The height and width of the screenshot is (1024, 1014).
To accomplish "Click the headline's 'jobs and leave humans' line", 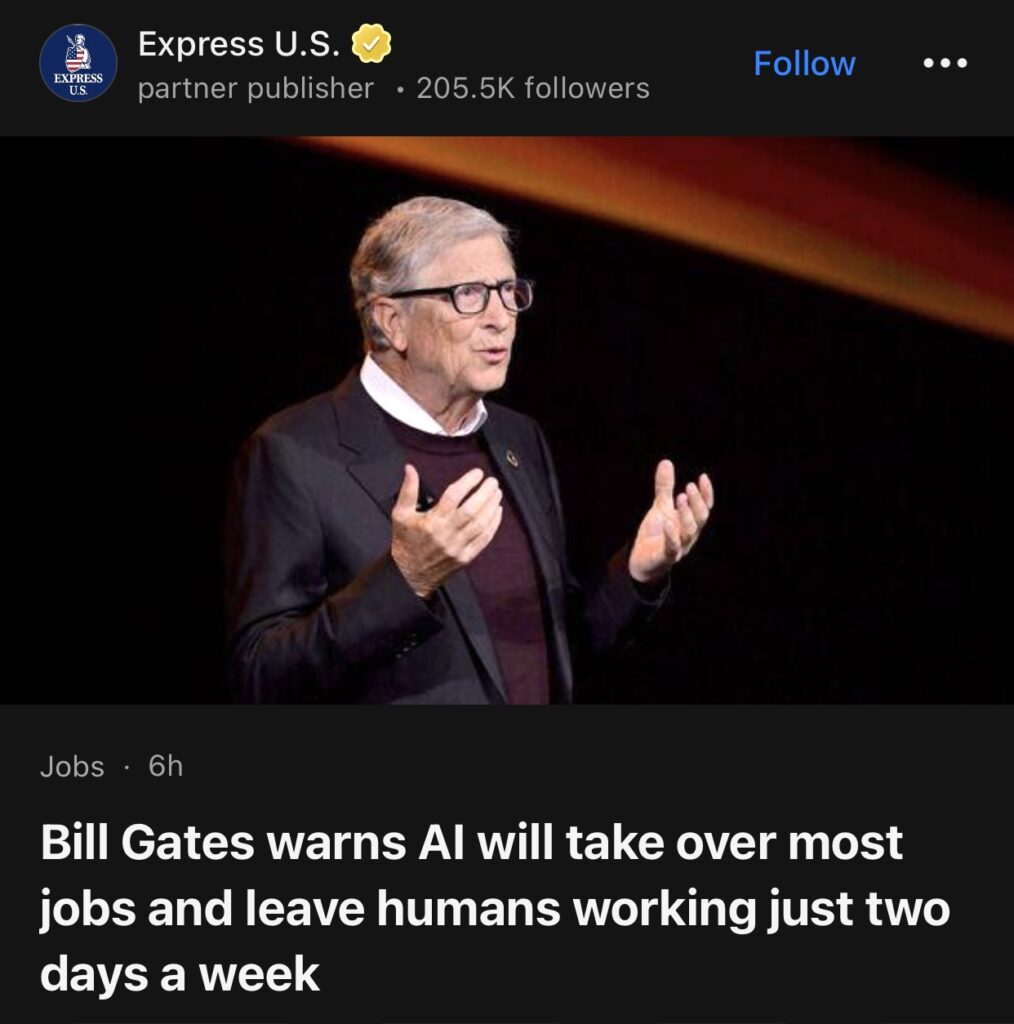I will pos(495,908).
